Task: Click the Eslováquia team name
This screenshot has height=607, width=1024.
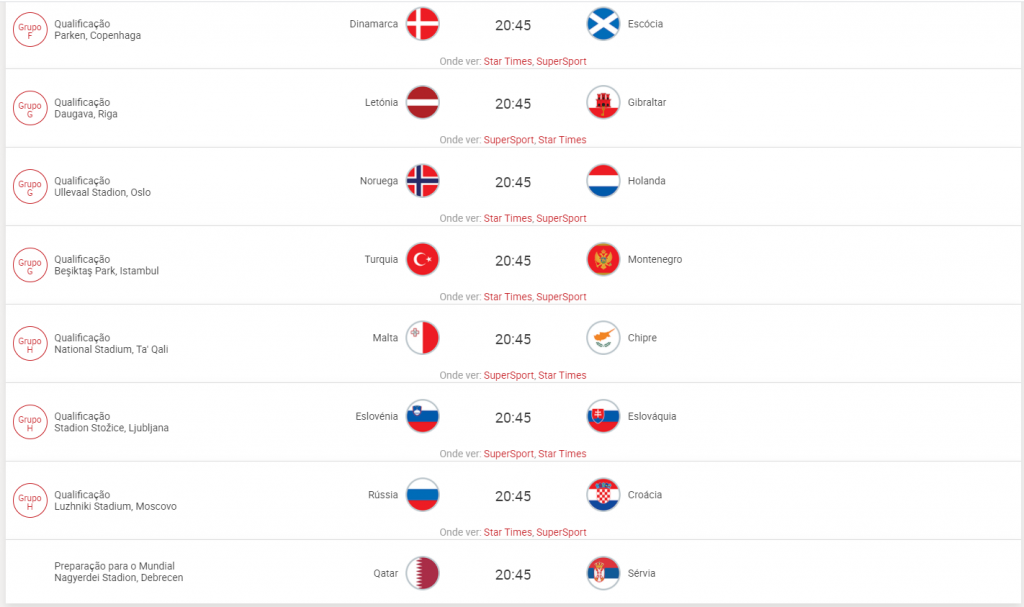Action: 652,416
